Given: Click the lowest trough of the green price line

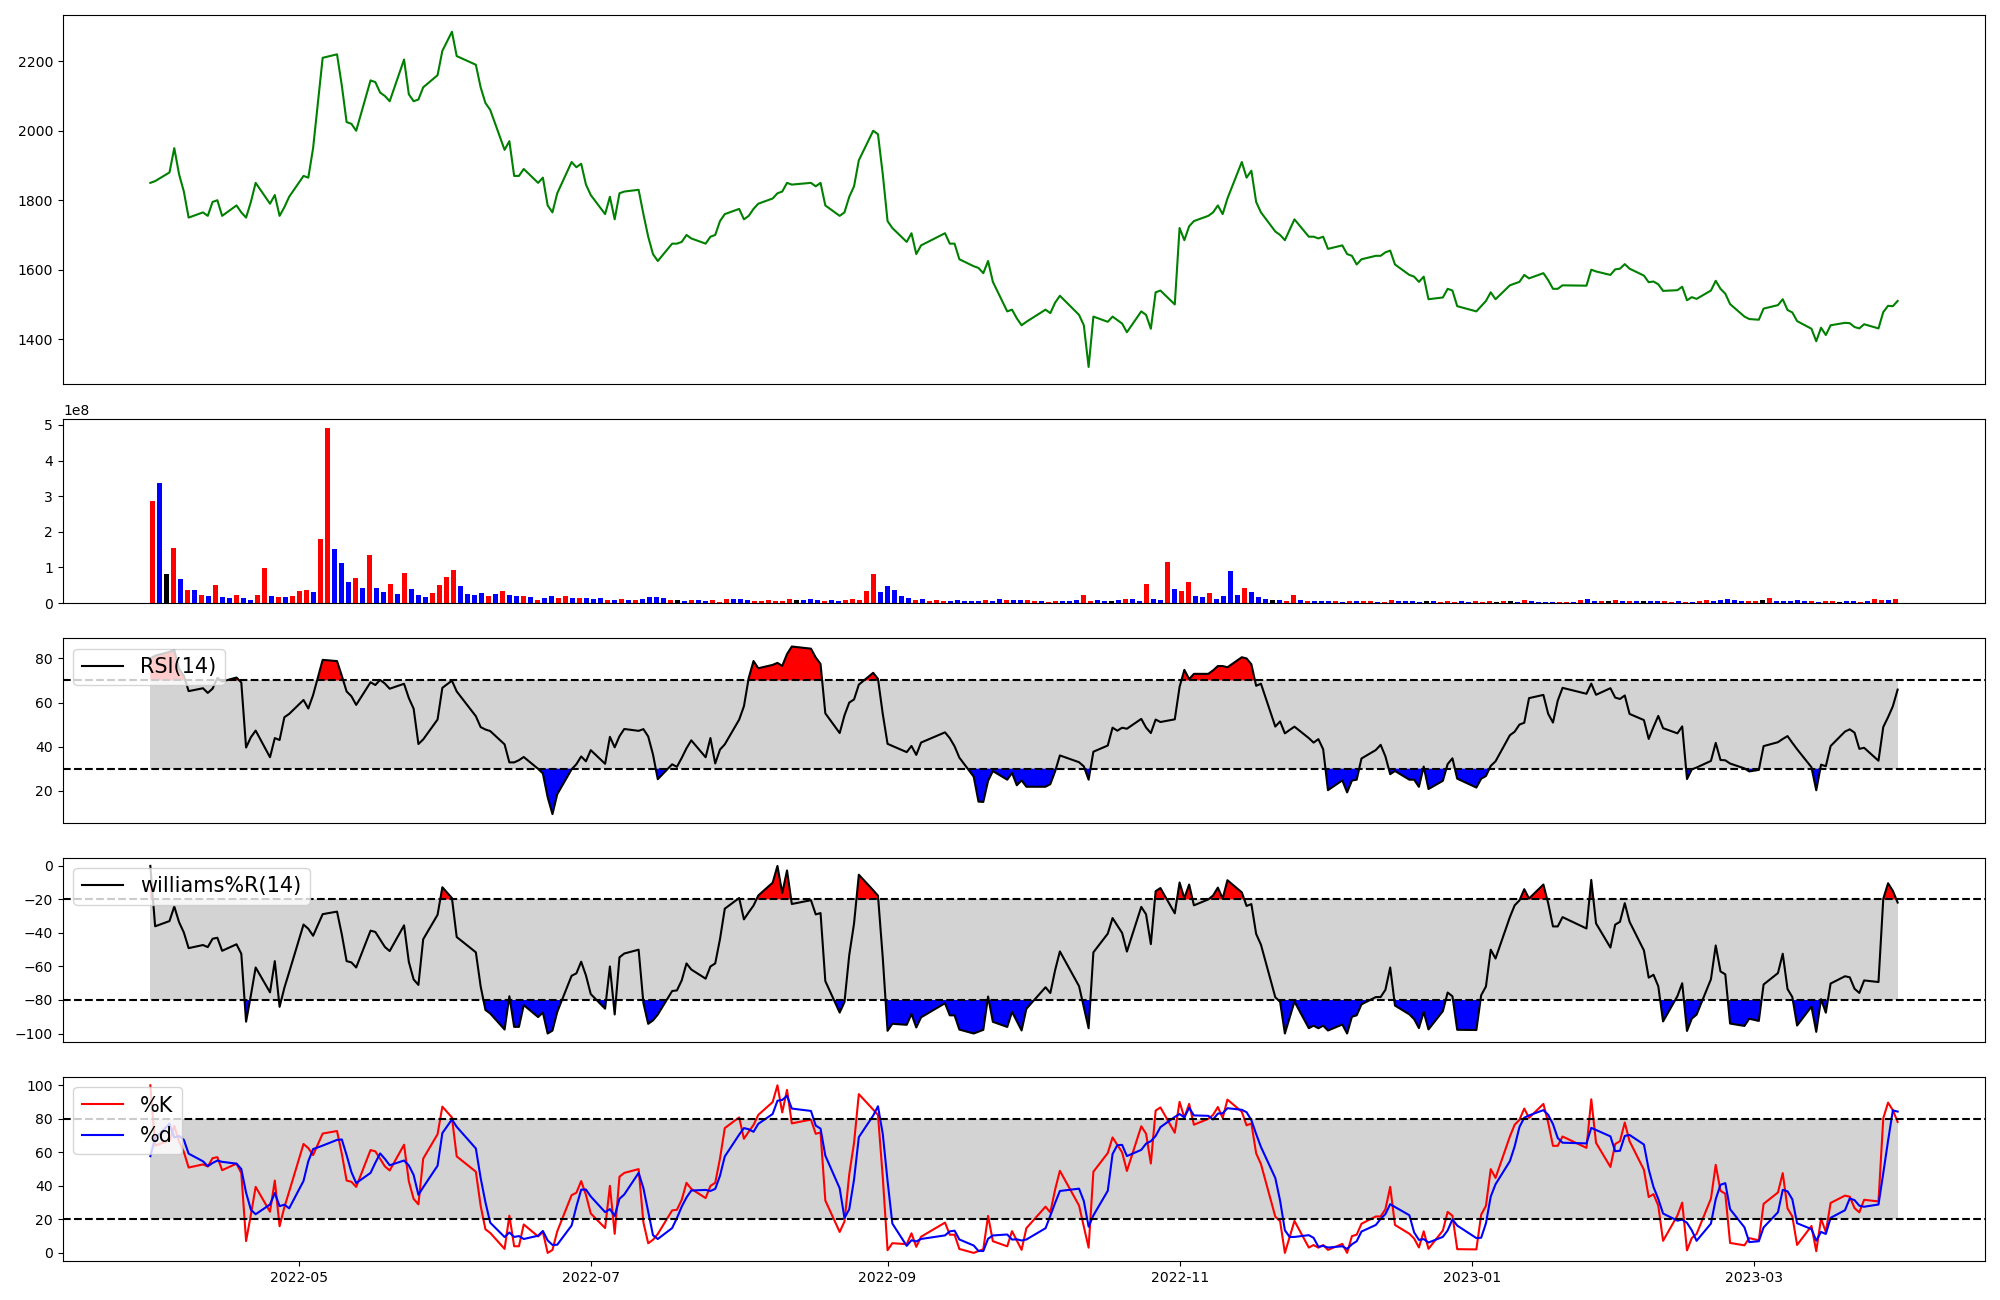Looking at the screenshot, I should coord(1089,366).
